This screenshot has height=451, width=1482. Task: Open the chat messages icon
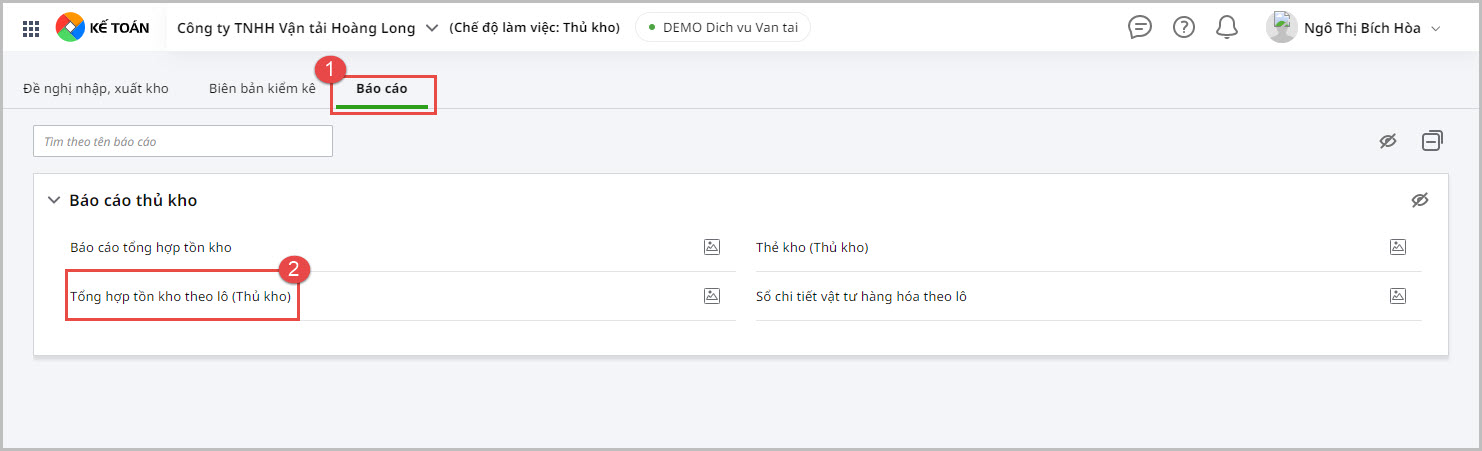click(1140, 28)
